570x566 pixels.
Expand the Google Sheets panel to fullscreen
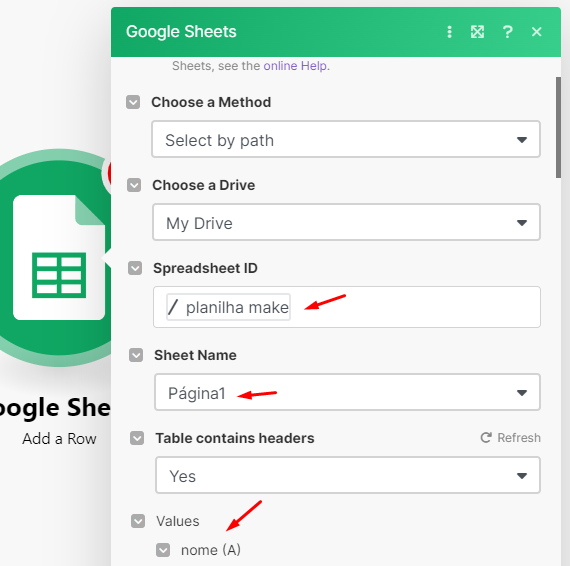(477, 32)
